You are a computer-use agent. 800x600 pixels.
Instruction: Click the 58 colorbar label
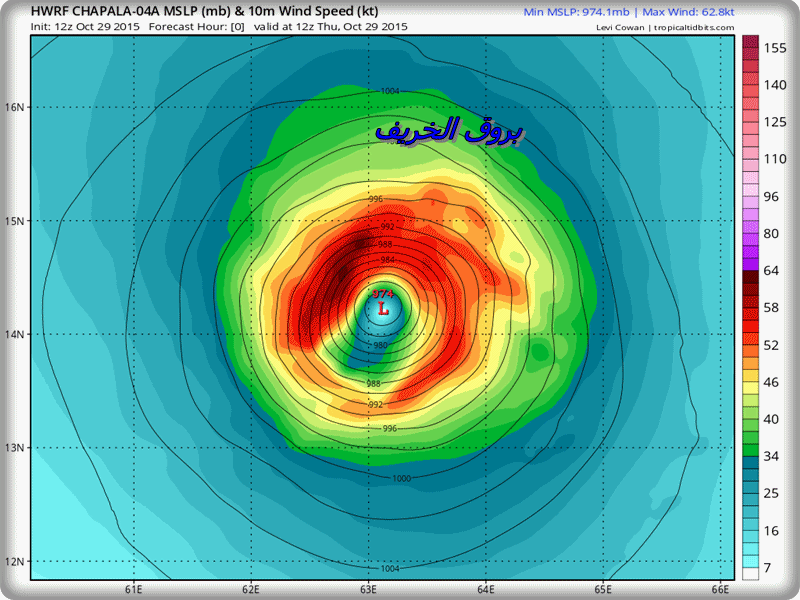click(x=771, y=308)
